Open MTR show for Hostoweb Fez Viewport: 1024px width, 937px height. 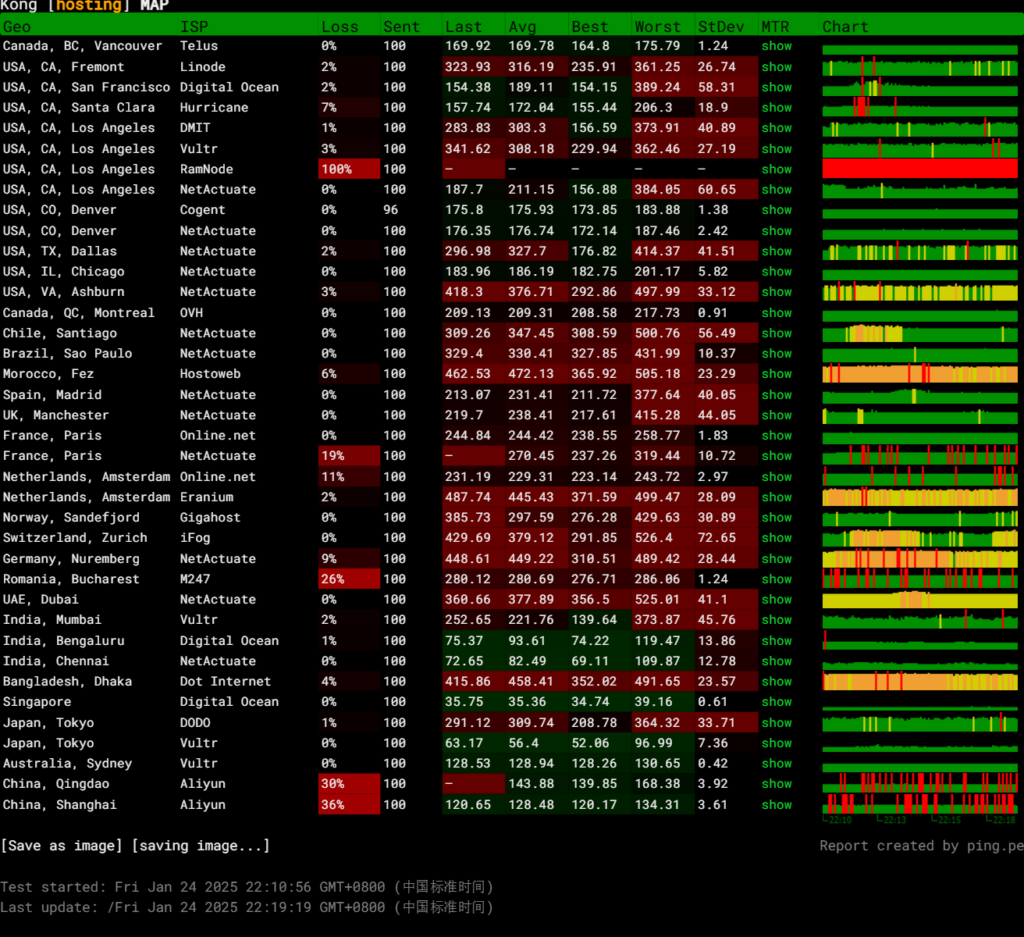(x=776, y=373)
